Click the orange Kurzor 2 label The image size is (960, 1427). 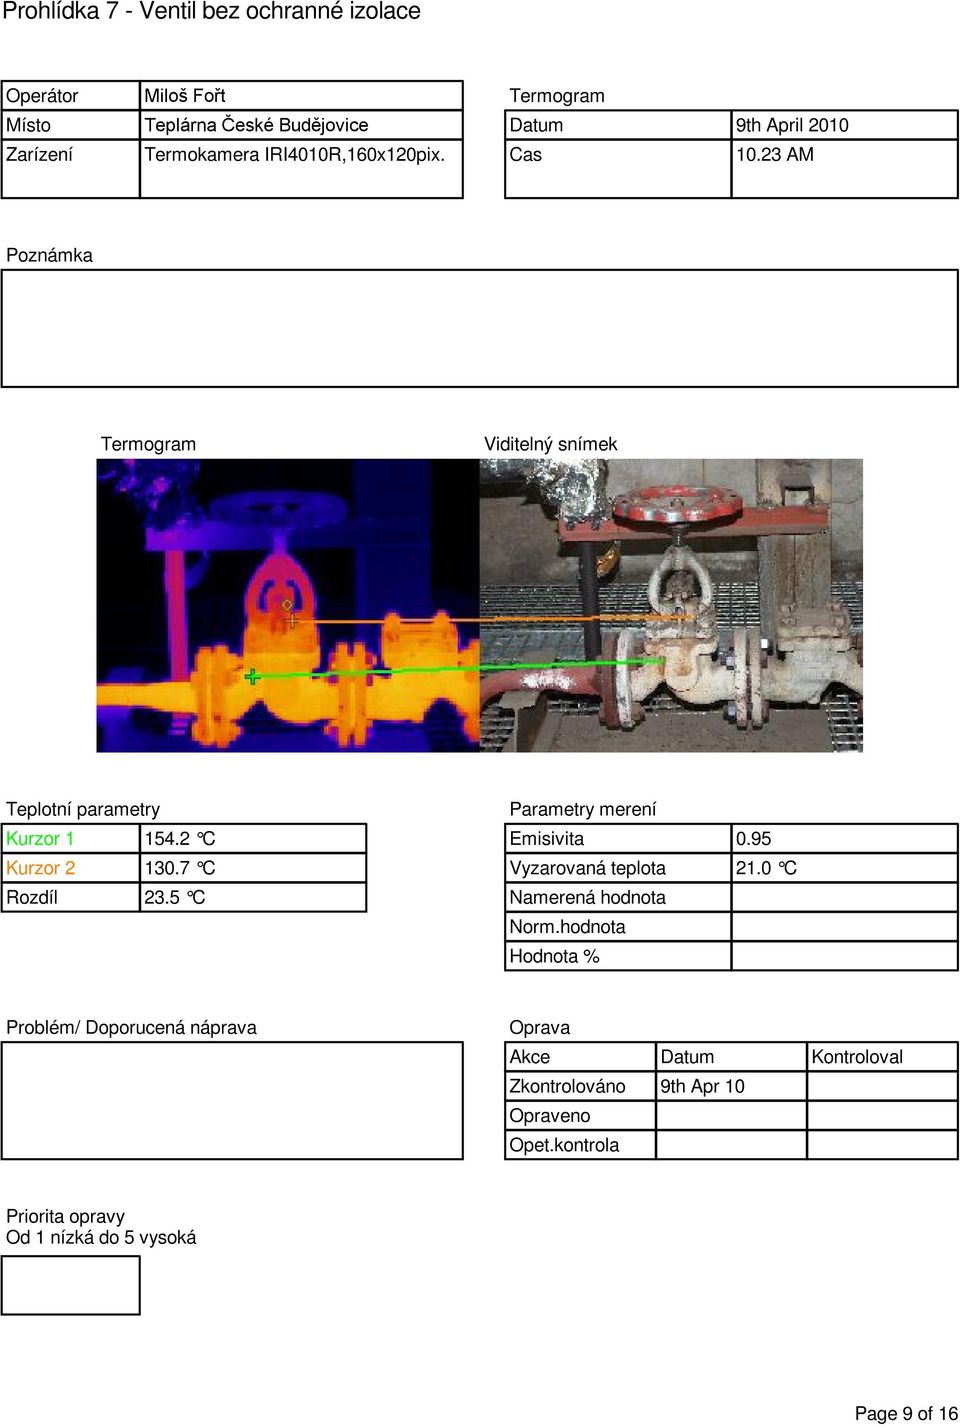point(40,868)
